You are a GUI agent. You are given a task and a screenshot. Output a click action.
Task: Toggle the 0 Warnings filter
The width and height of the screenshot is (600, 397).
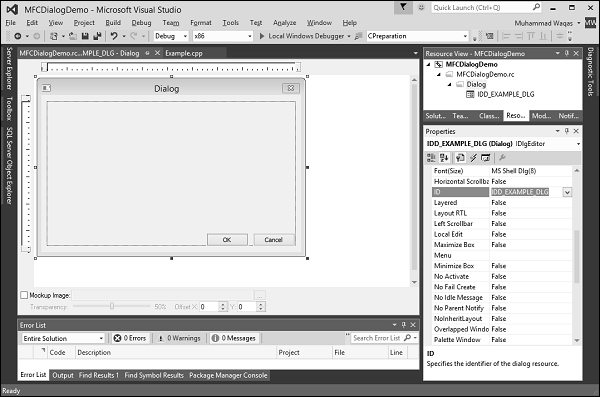click(179, 338)
